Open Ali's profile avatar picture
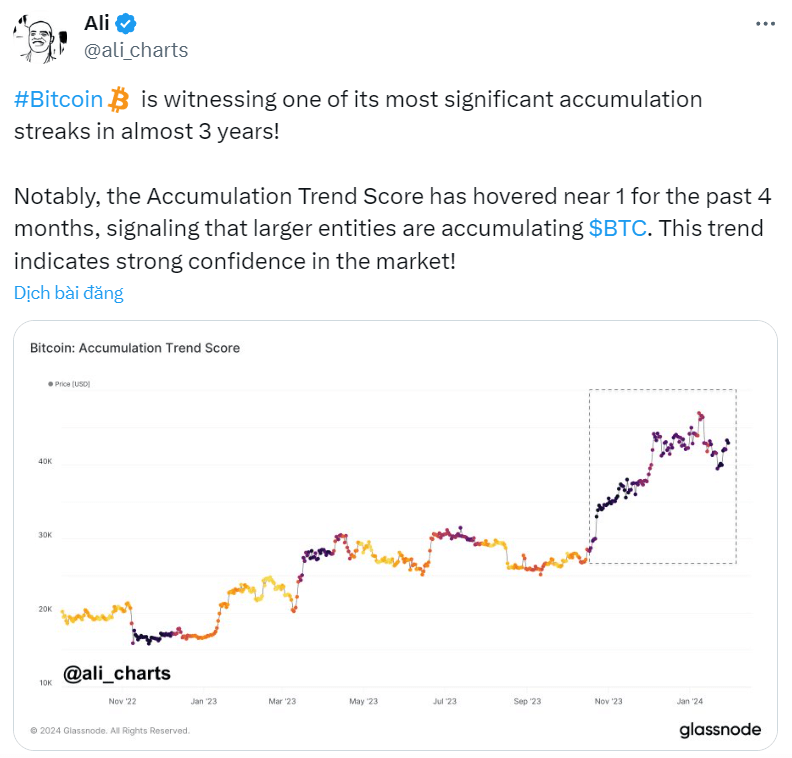The image size is (792, 758). point(39,37)
